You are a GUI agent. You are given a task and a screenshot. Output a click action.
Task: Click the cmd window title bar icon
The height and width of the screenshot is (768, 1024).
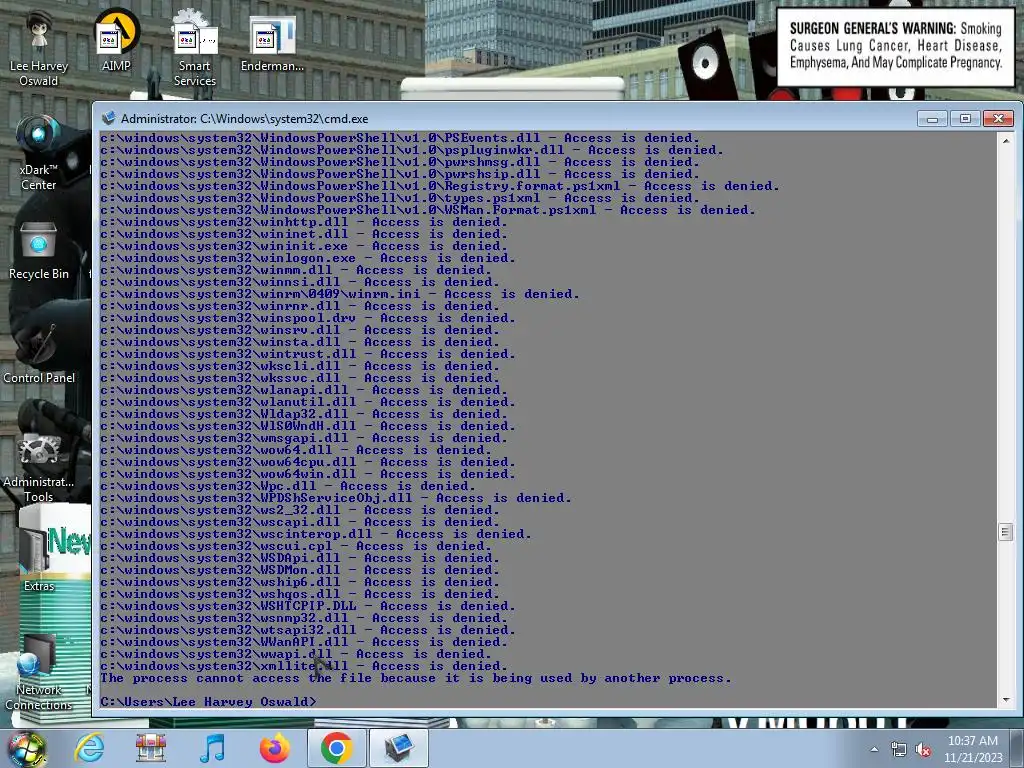(108, 118)
